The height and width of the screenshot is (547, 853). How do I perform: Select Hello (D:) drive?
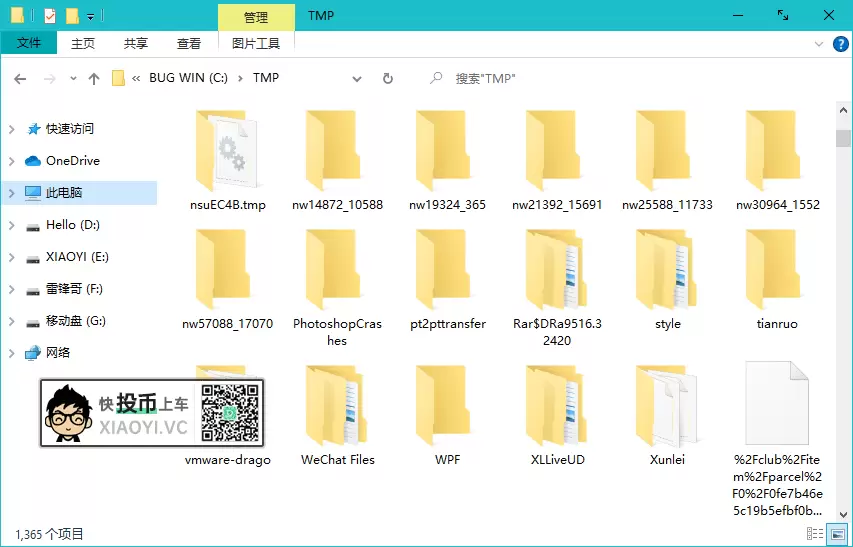(x=73, y=225)
